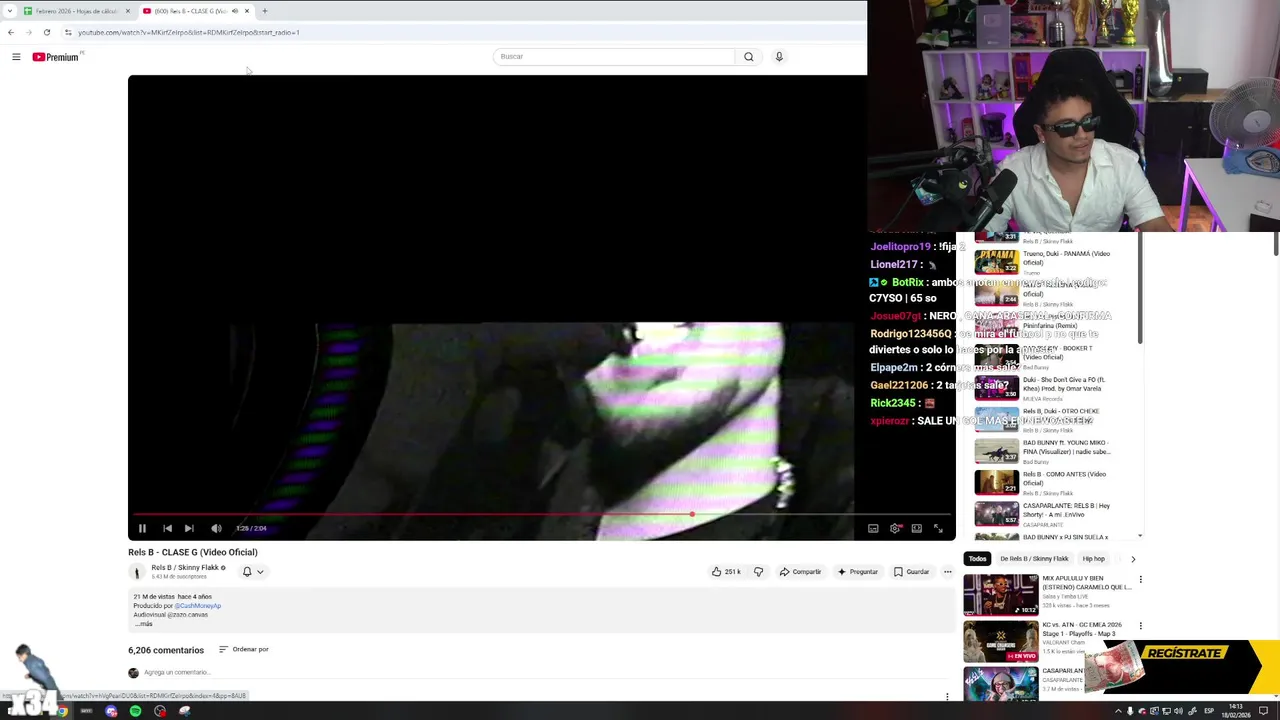Image resolution: width=1280 pixels, height=720 pixels.
Task: Close the Febrero 2026 spreadsheet tab
Action: (x=128, y=11)
